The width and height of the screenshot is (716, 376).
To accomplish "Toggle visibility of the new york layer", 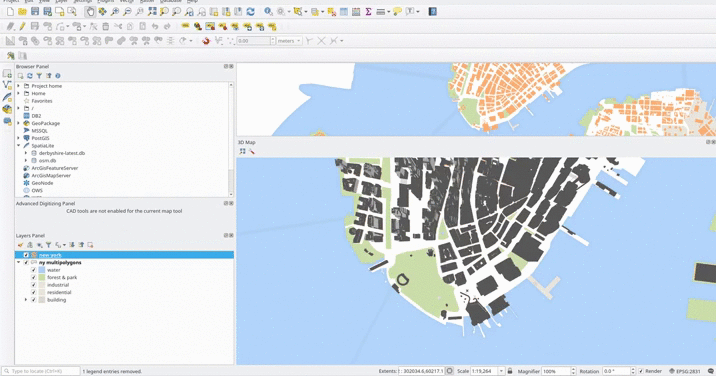I will (26, 255).
